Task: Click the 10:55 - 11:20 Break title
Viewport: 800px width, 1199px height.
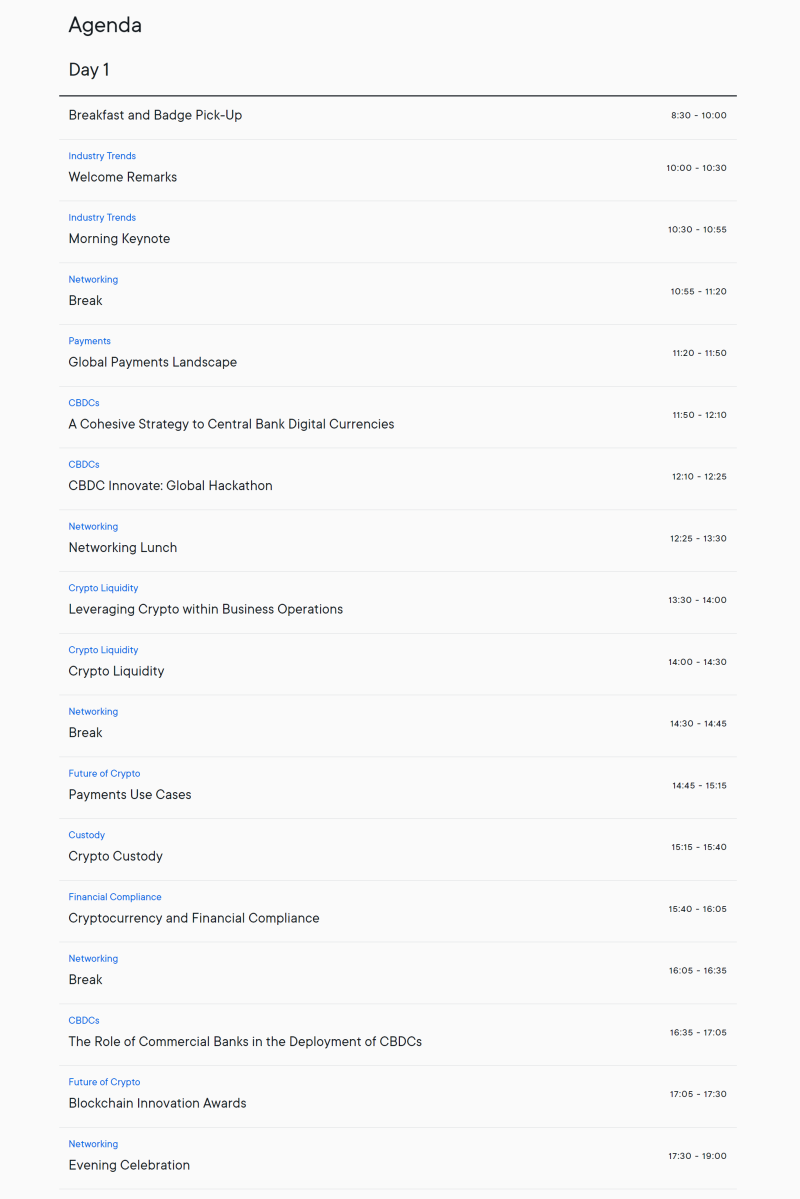Action: (x=85, y=301)
